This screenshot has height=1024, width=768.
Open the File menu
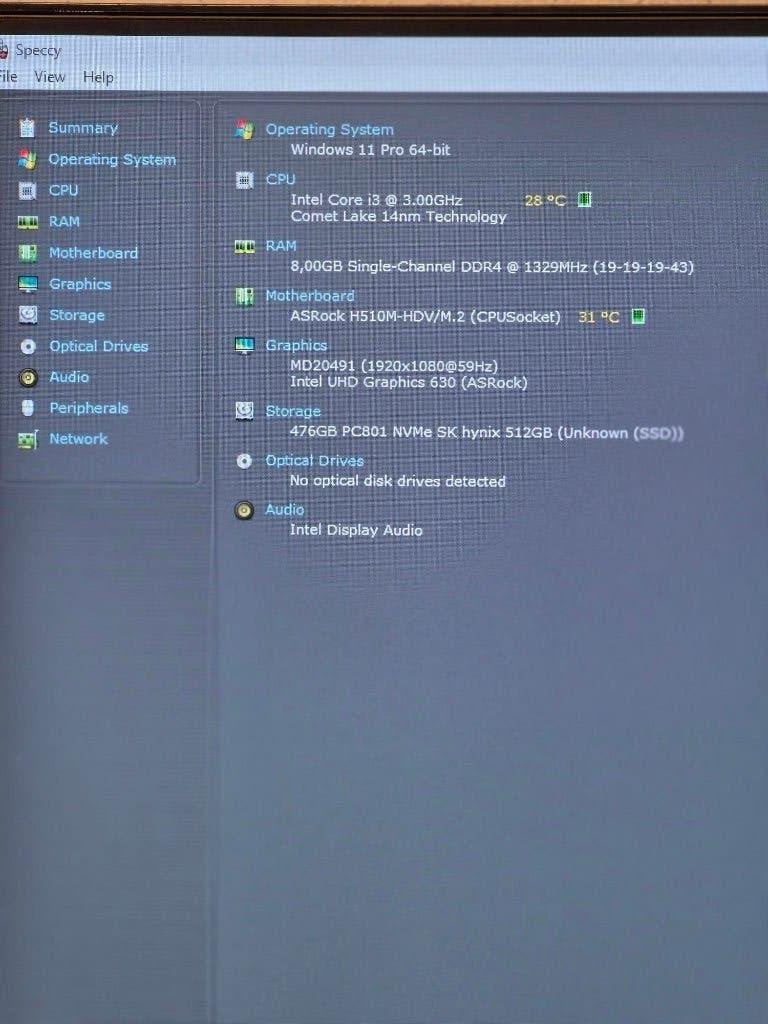(8, 76)
